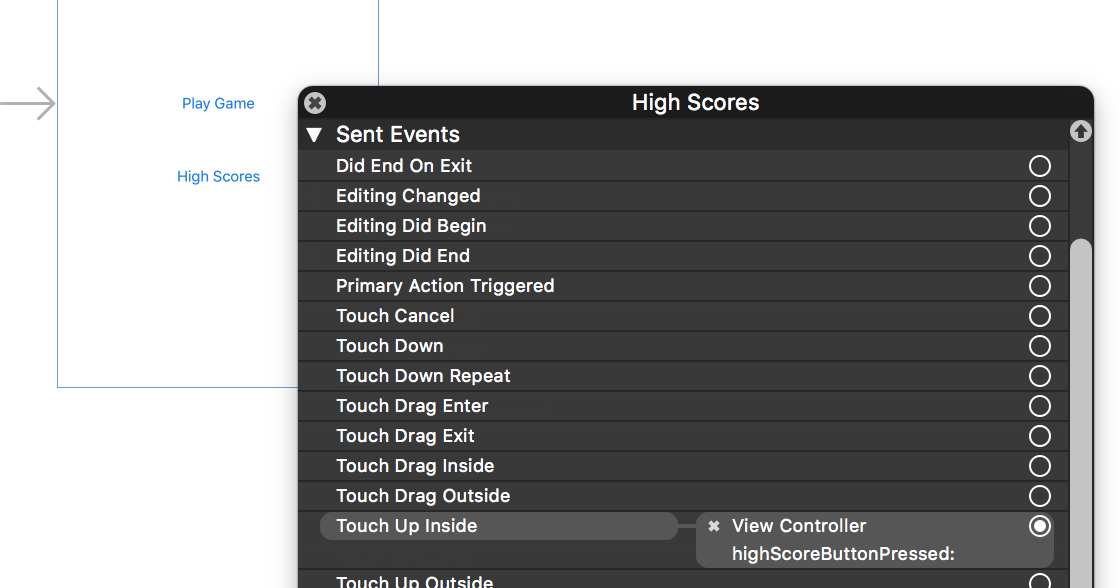Click the Touch Down Repeat connection circle
1120x588 pixels.
coord(1040,376)
